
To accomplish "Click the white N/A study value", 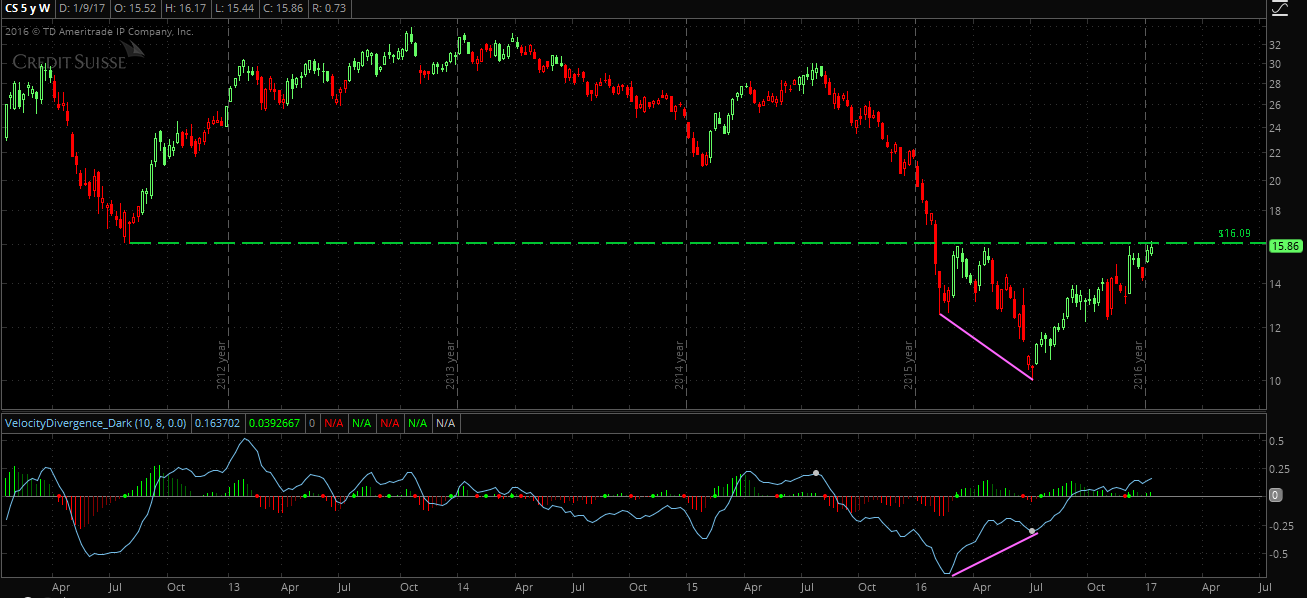I will point(445,424).
